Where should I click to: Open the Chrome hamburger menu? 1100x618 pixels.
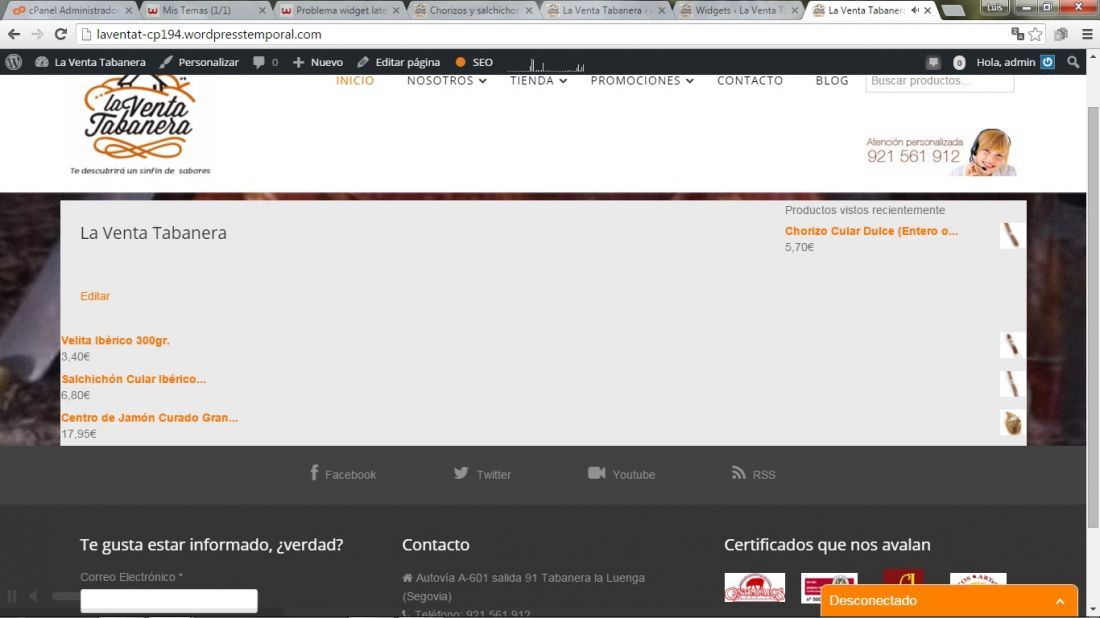pyautogui.click(x=1087, y=34)
